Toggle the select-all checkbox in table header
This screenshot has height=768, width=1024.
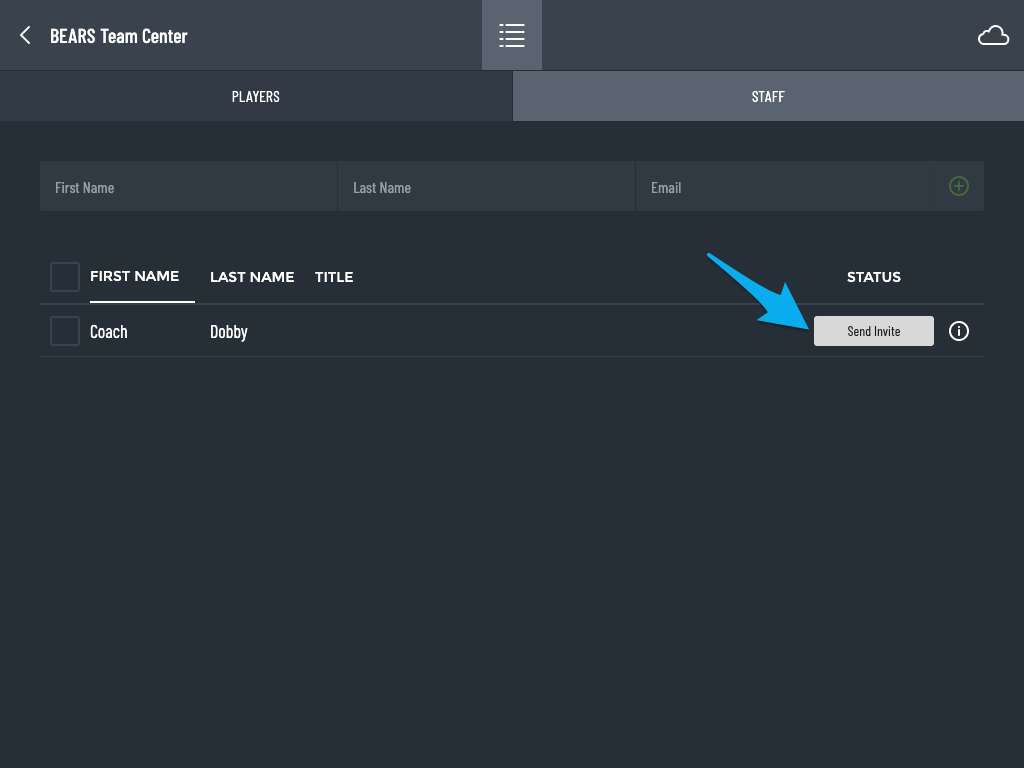[65, 277]
